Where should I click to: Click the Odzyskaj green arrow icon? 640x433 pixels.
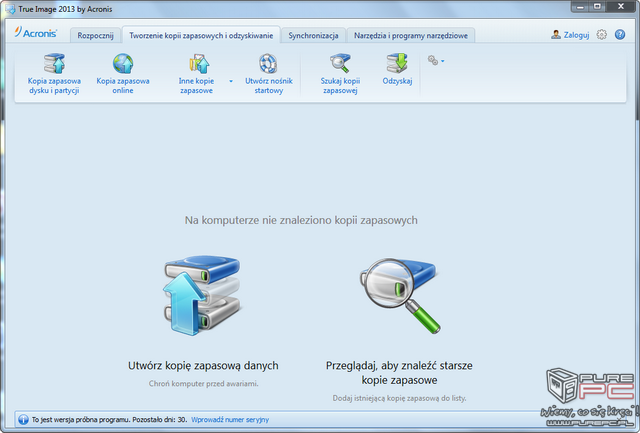click(x=397, y=63)
